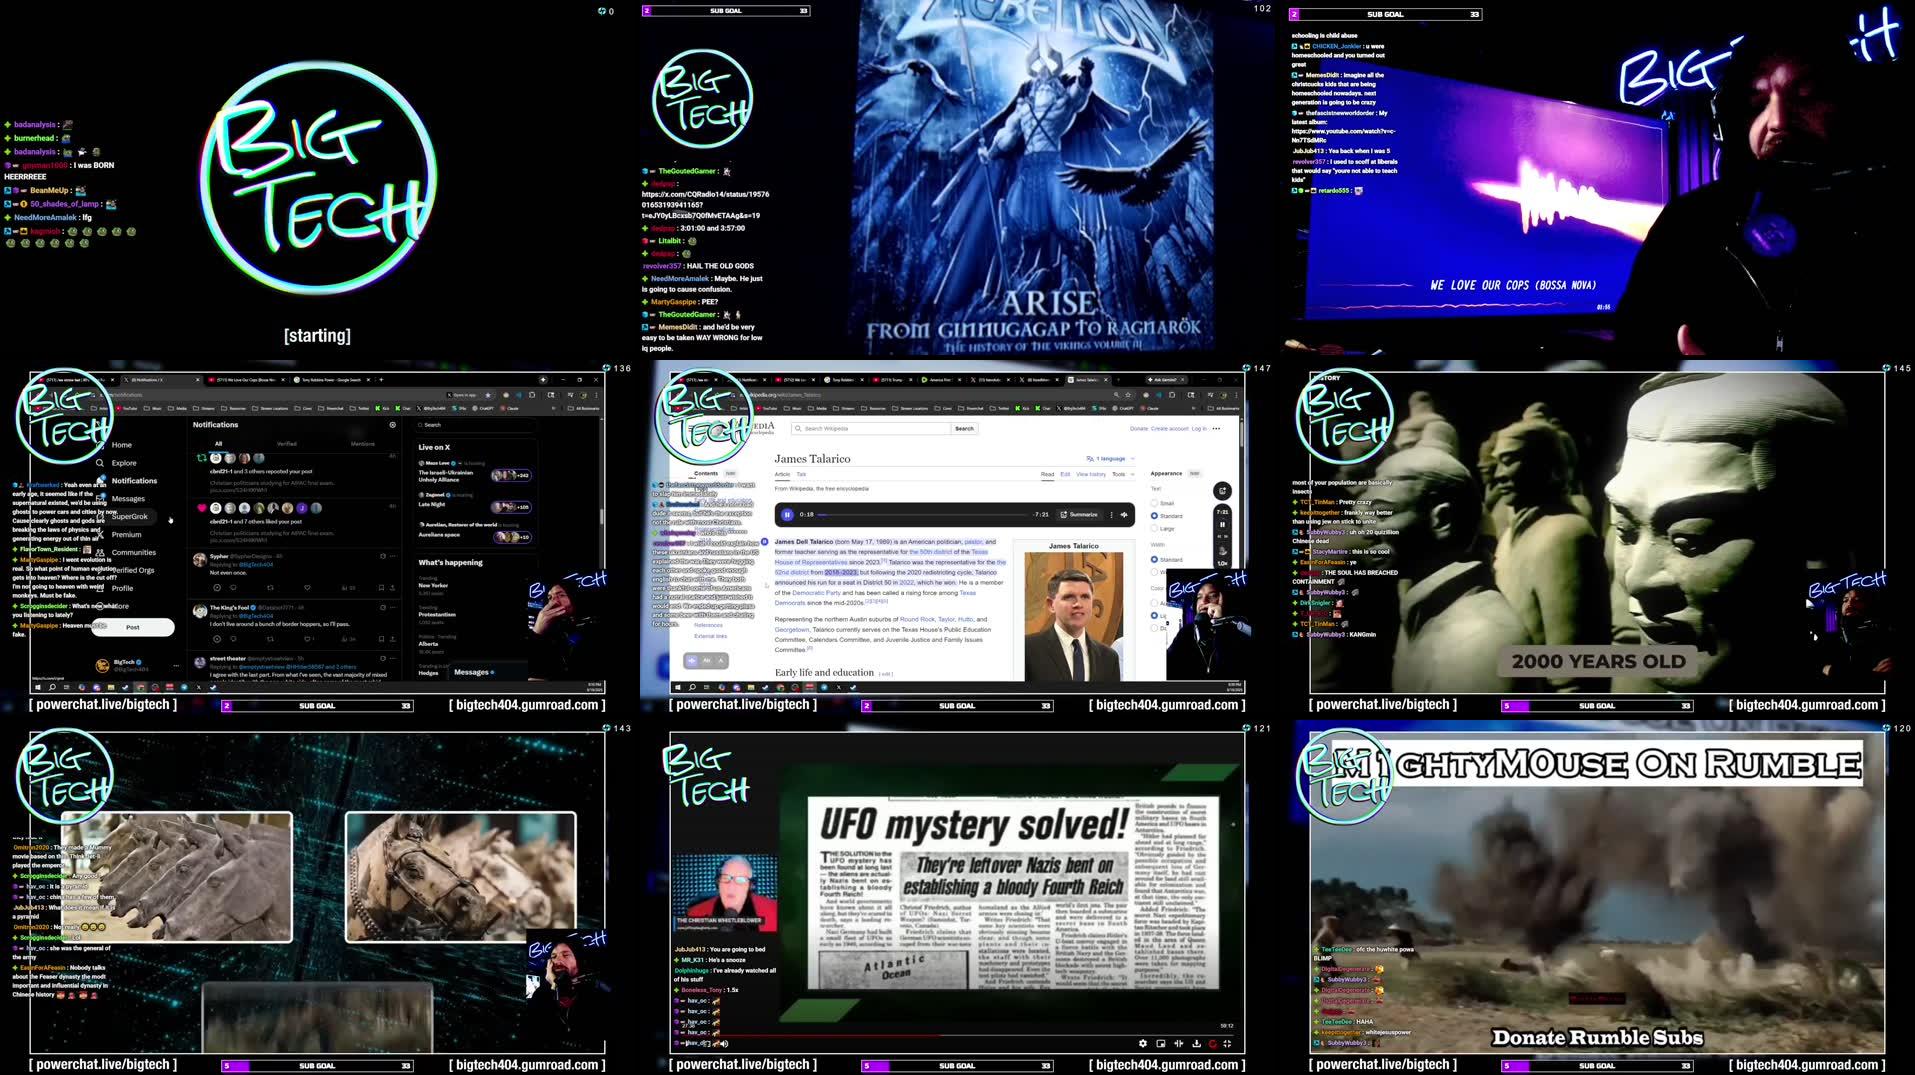This screenshot has height=1075, width=1915.
Task: Click Search Wikipedia input field
Action: click(871, 428)
